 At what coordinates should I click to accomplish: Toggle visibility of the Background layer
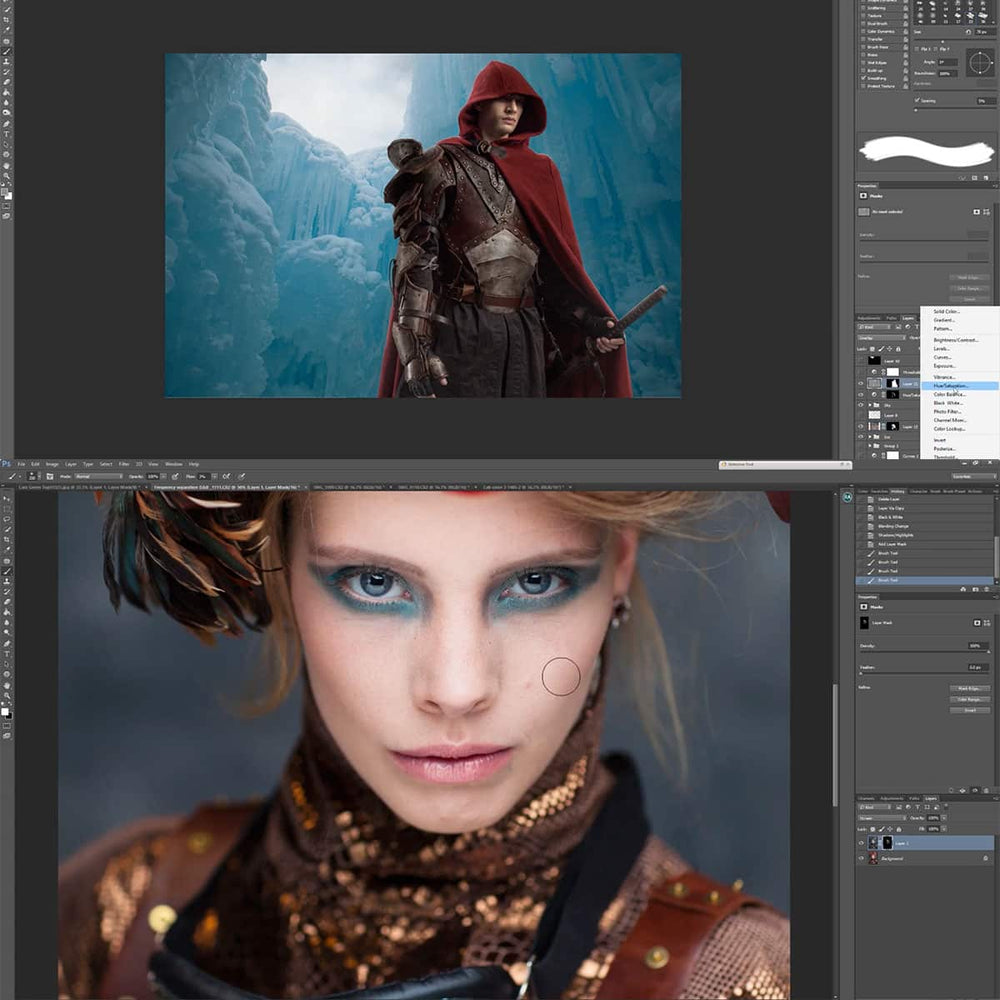pyautogui.click(x=861, y=857)
